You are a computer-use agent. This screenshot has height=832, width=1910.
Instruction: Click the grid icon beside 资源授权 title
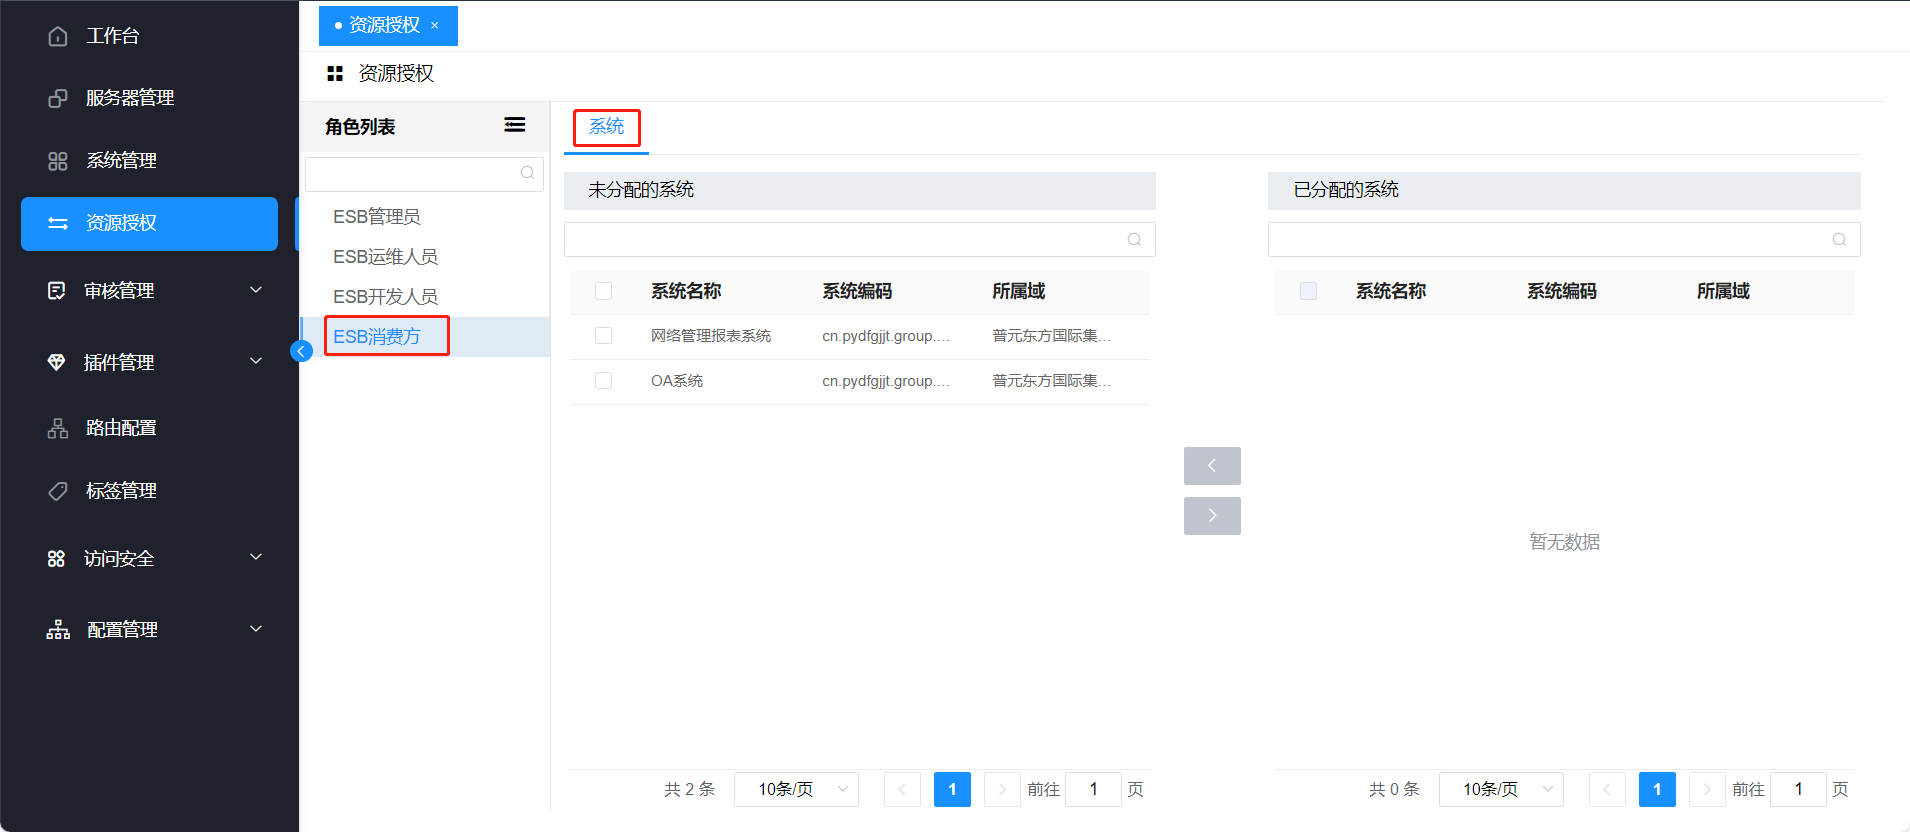click(x=335, y=74)
